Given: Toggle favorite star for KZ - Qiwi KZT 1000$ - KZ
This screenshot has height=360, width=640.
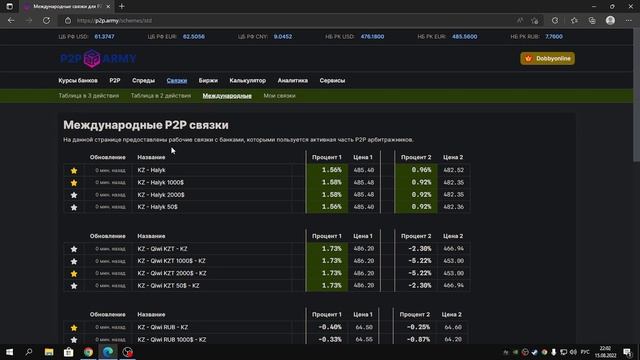Looking at the screenshot, I should pos(74,261).
